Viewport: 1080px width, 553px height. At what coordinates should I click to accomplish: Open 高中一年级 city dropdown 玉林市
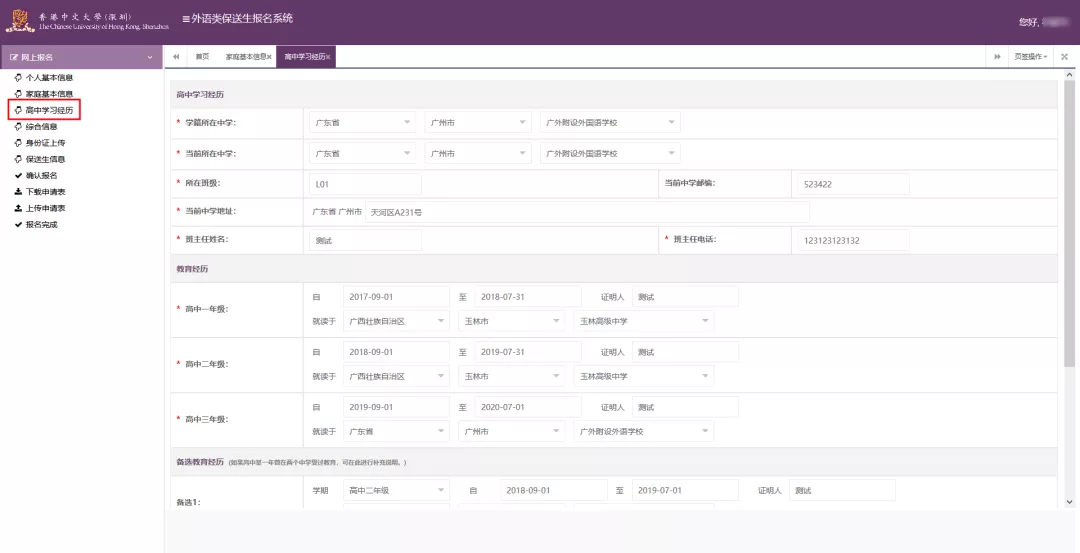point(512,321)
